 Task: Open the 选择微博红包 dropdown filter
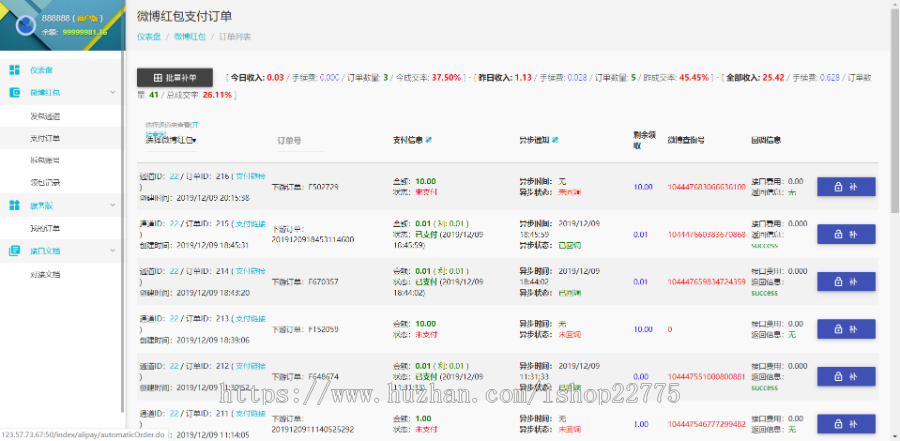171,140
